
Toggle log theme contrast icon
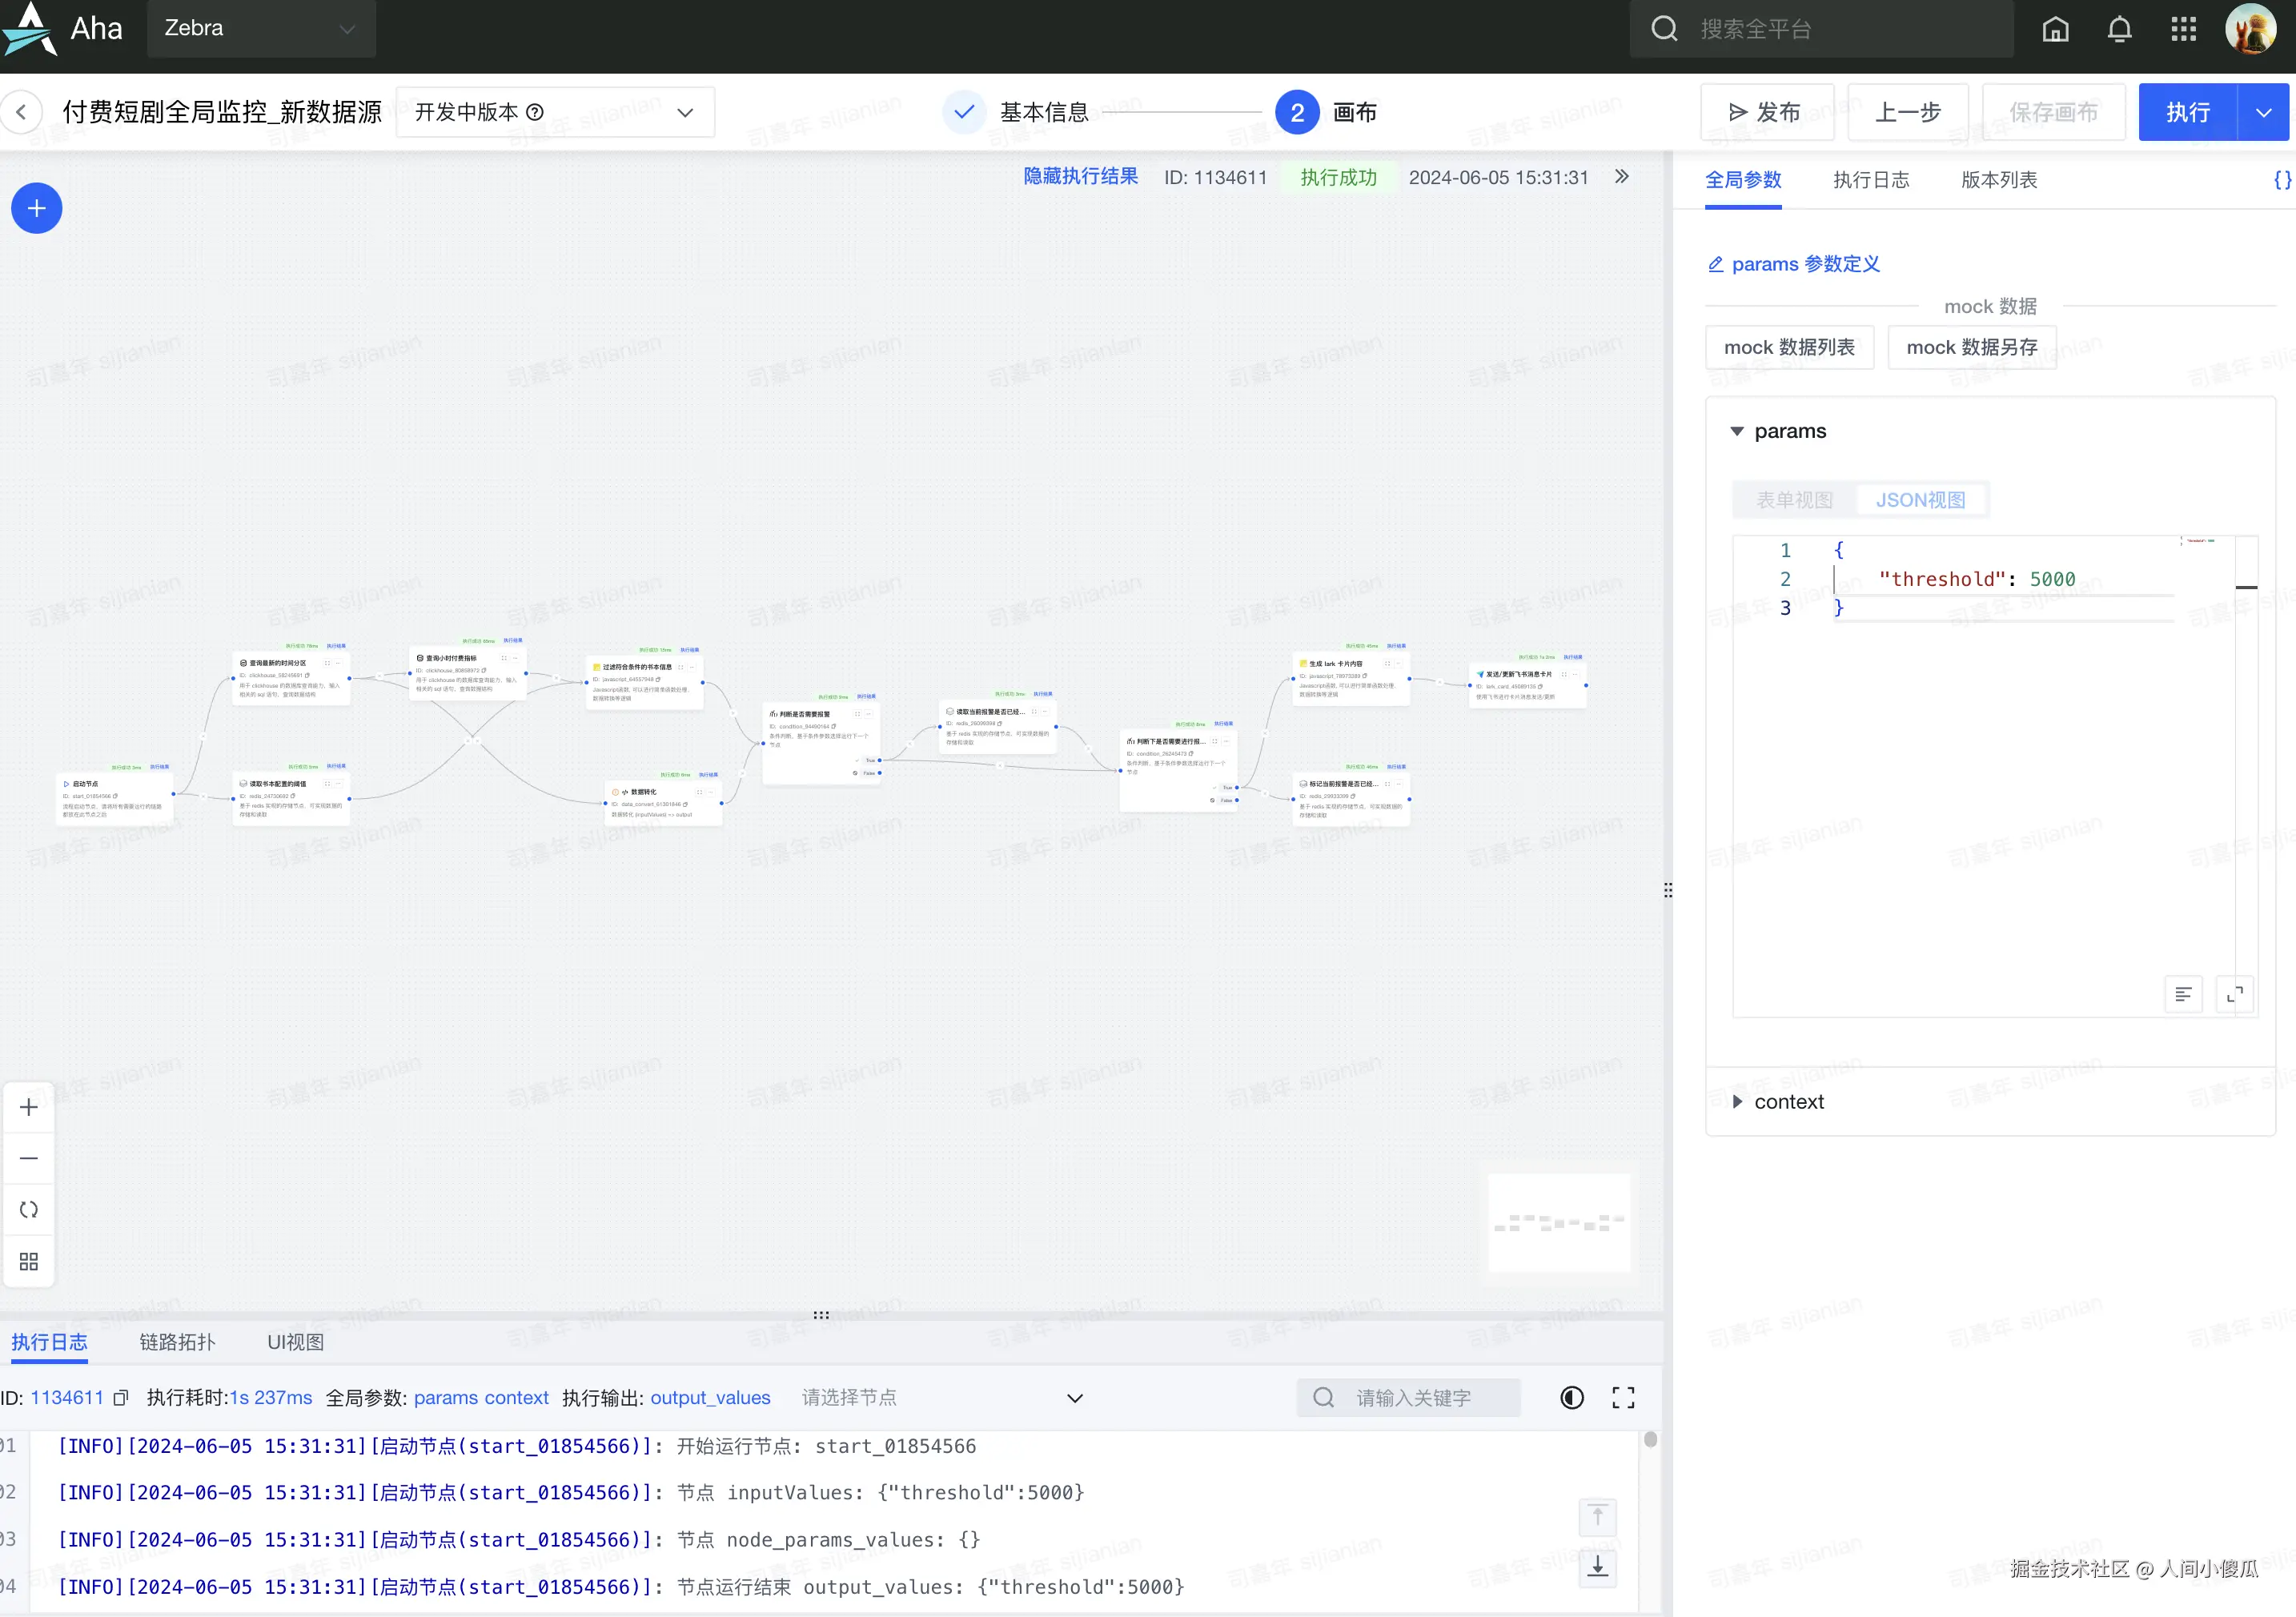pyautogui.click(x=1572, y=1398)
